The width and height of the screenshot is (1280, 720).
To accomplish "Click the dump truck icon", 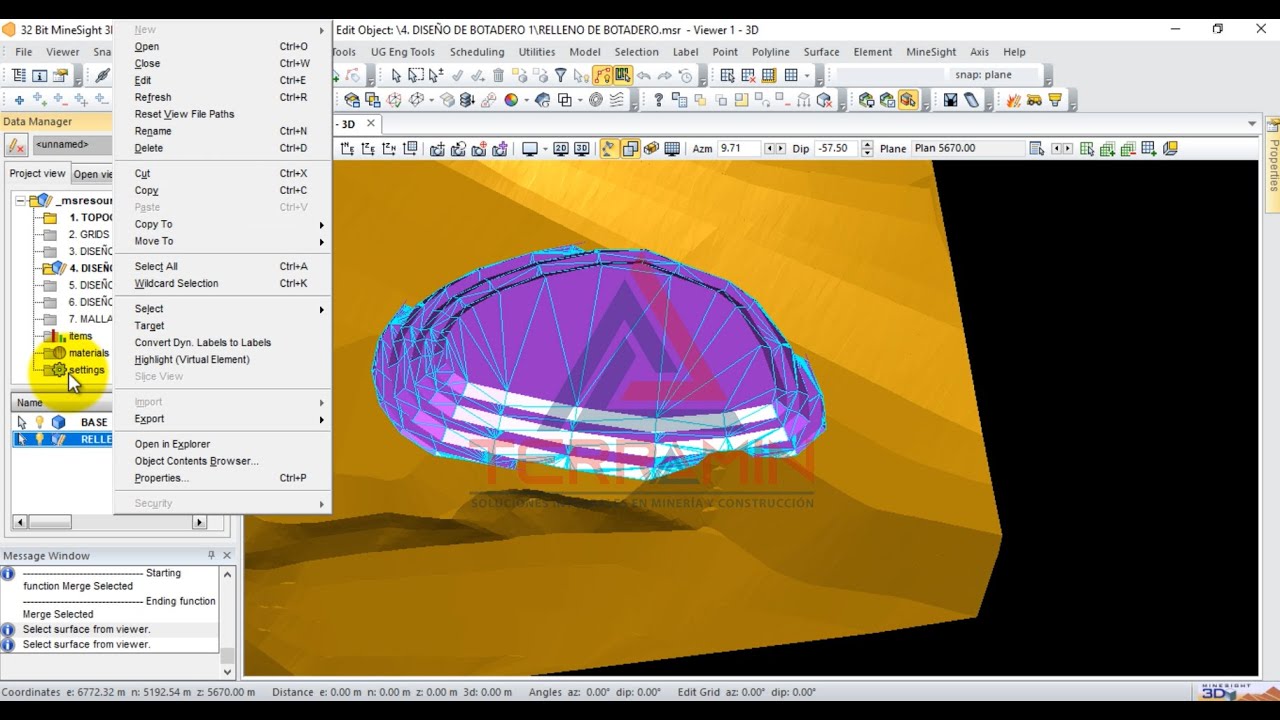I will pyautogui.click(x=1034, y=100).
